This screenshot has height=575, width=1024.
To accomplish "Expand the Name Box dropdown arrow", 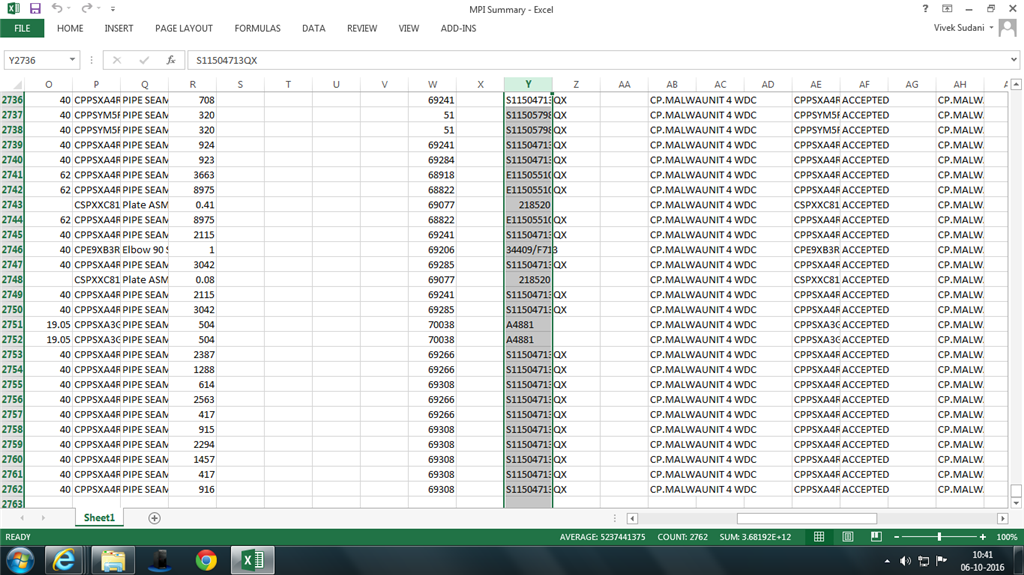I will click(72, 60).
